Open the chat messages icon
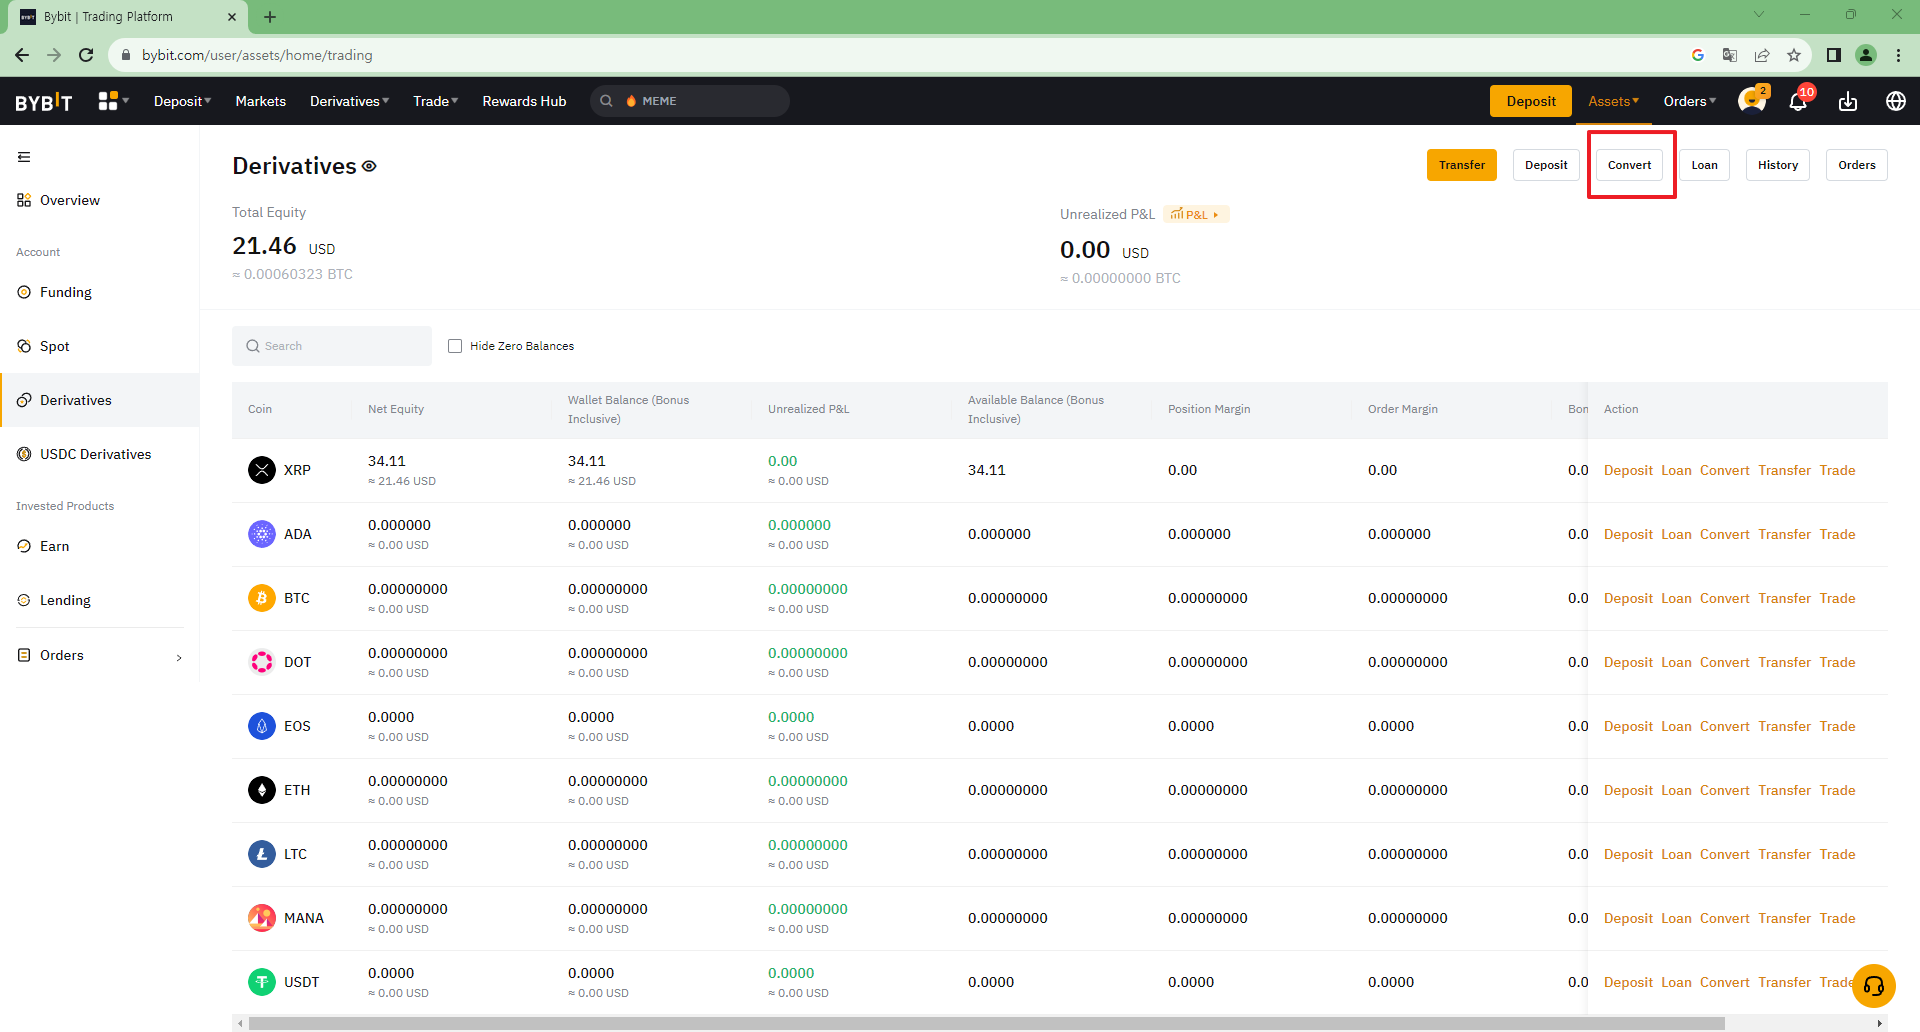This screenshot has width=1920, height=1032. coord(1750,101)
